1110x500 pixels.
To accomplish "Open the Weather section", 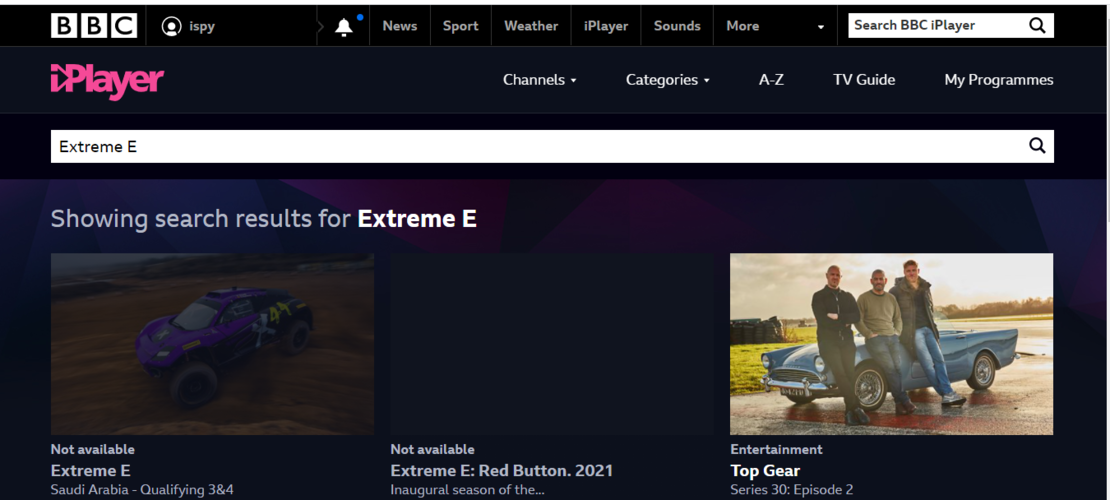I will pos(531,26).
